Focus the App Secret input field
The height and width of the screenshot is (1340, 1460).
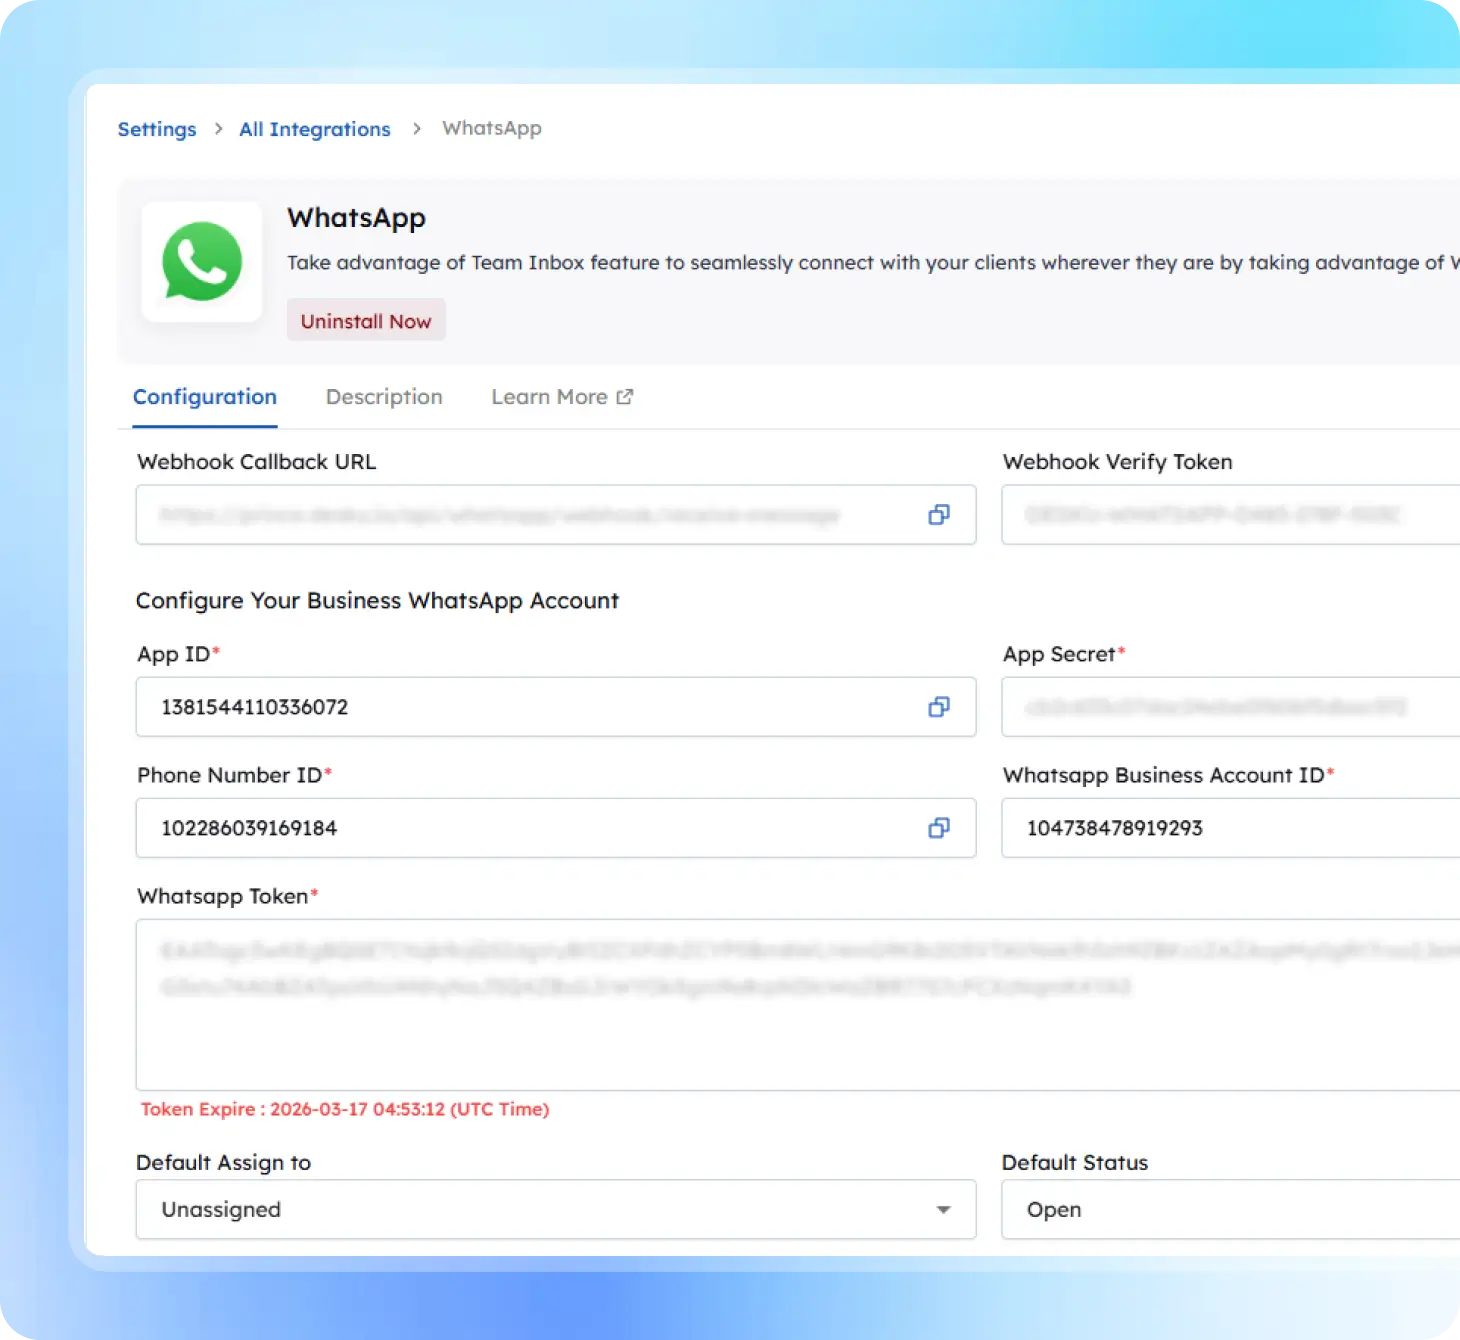tap(1231, 707)
